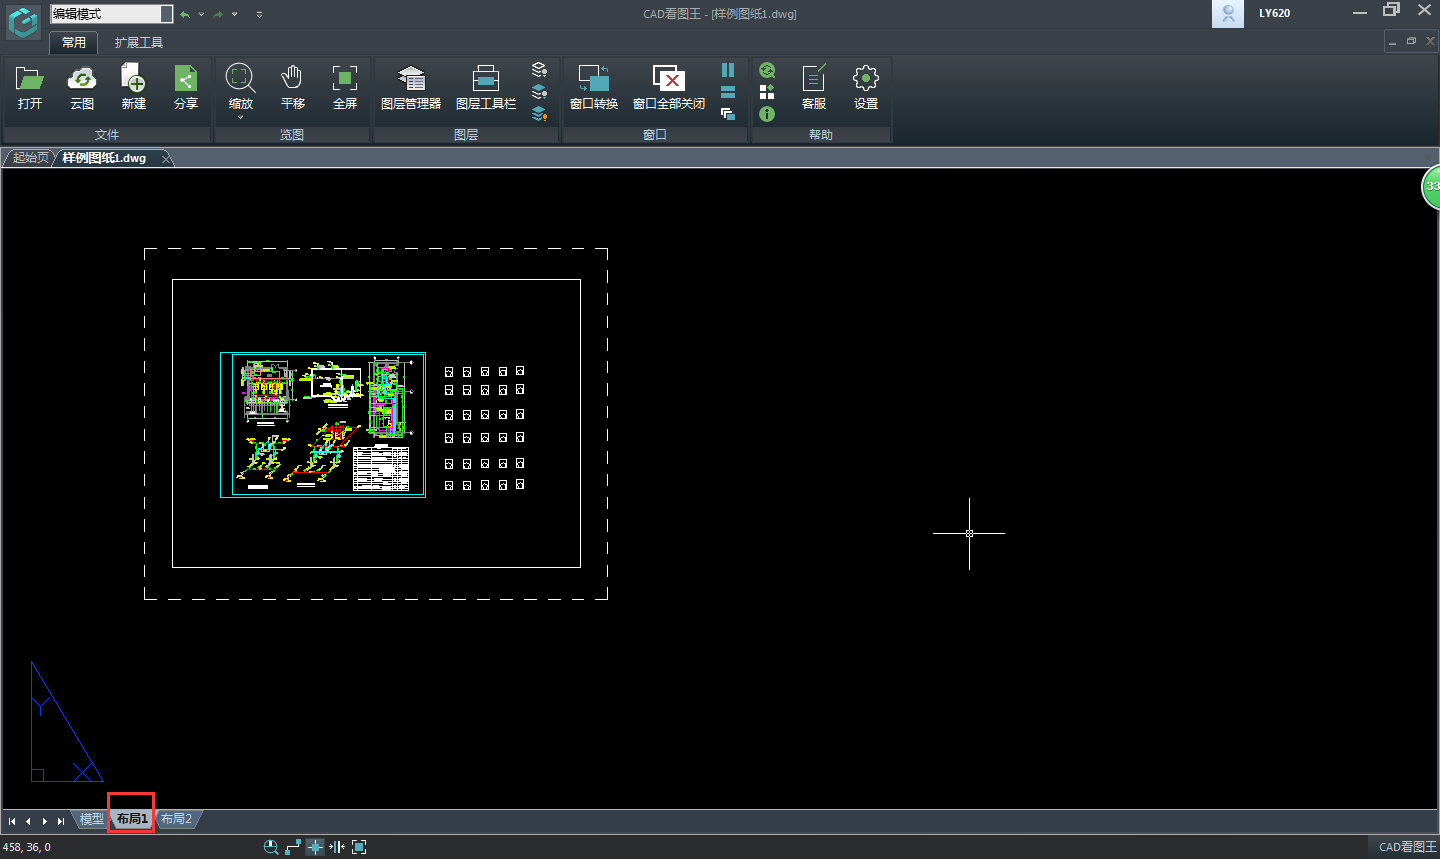Viewport: 1440px width, 859px height.
Task: Expand the 编辑模式 mode dropdown
Action: [166, 14]
